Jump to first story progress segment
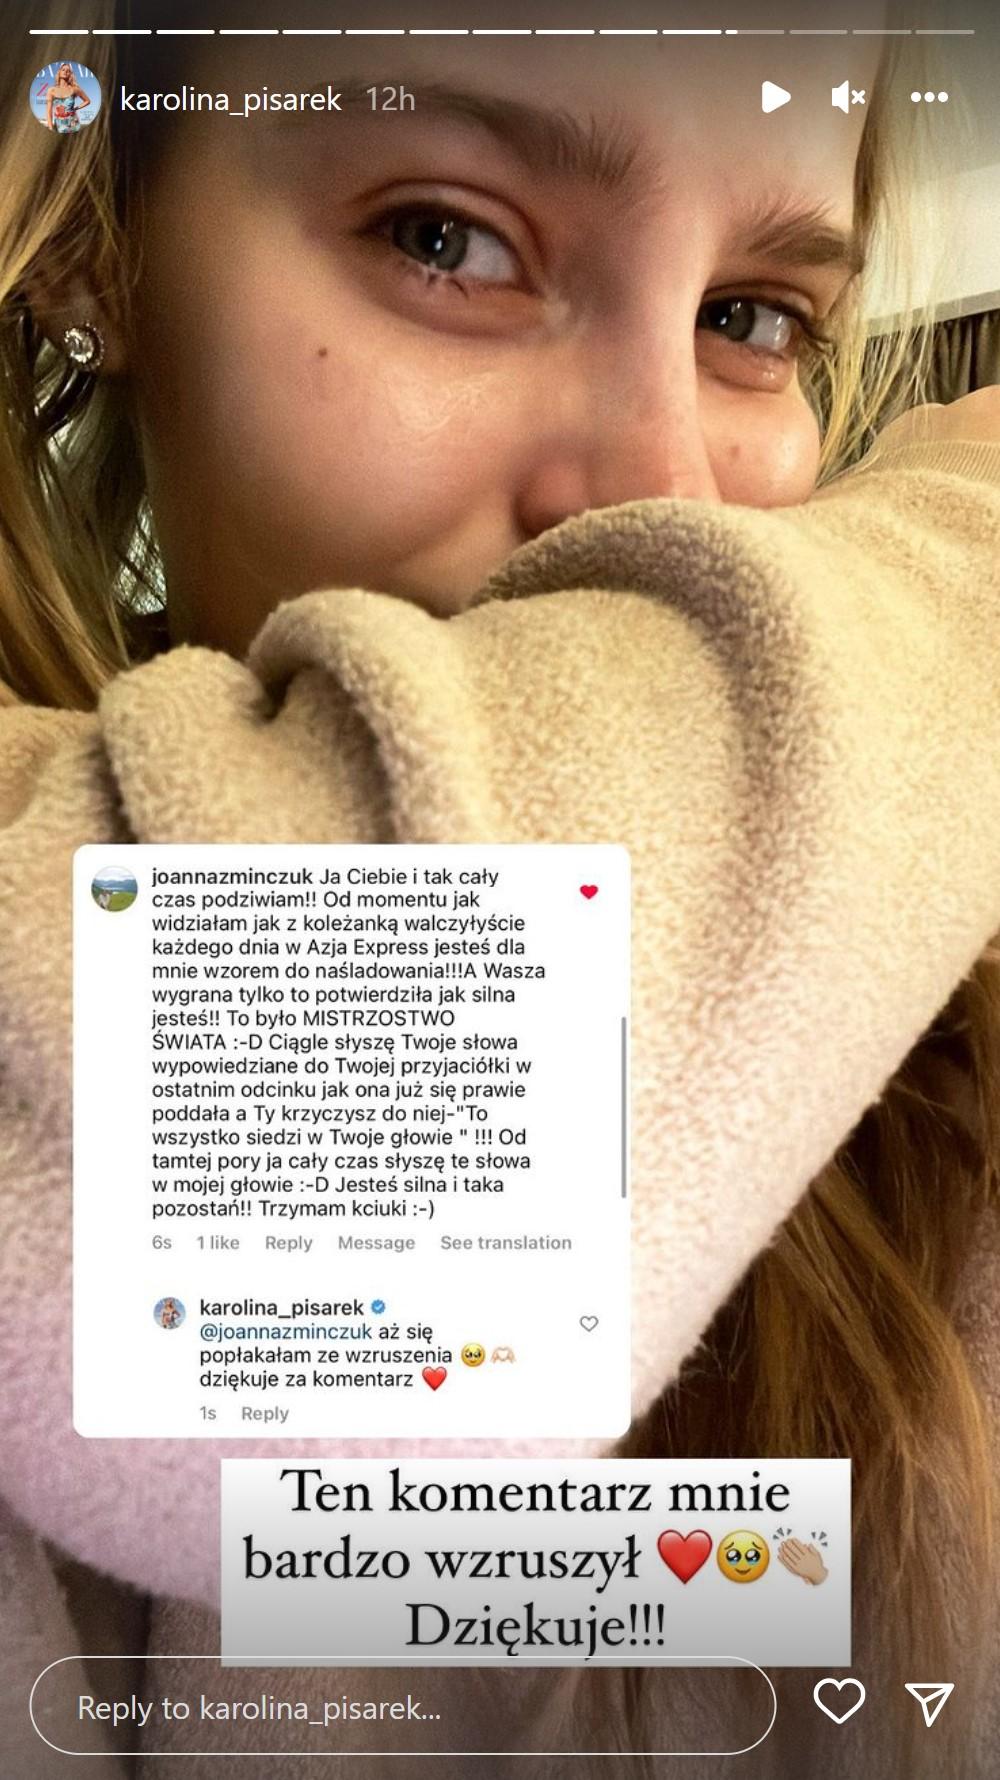The width and height of the screenshot is (1000, 1780). 59,32
